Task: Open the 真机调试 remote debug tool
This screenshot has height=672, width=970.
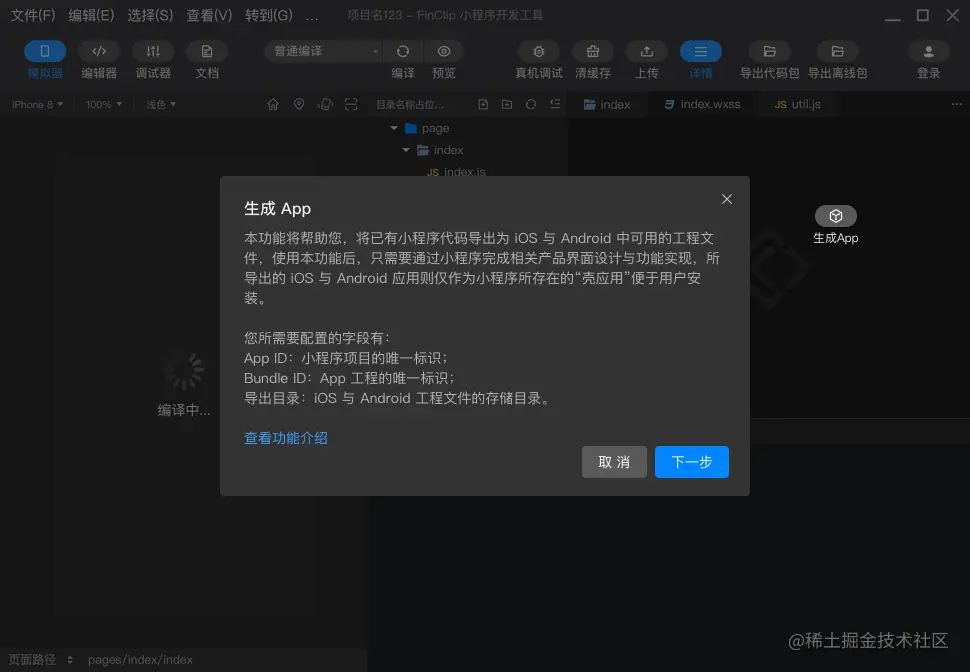Action: click(x=538, y=60)
